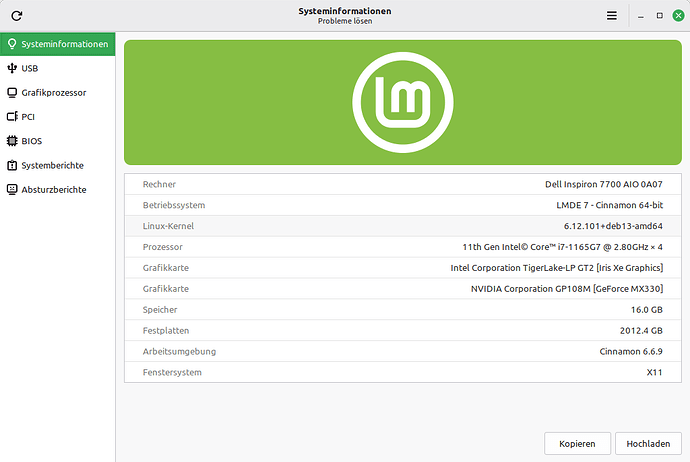The image size is (690, 462).
Task: Click the disk size 2012.4 GB
Action: (x=641, y=330)
